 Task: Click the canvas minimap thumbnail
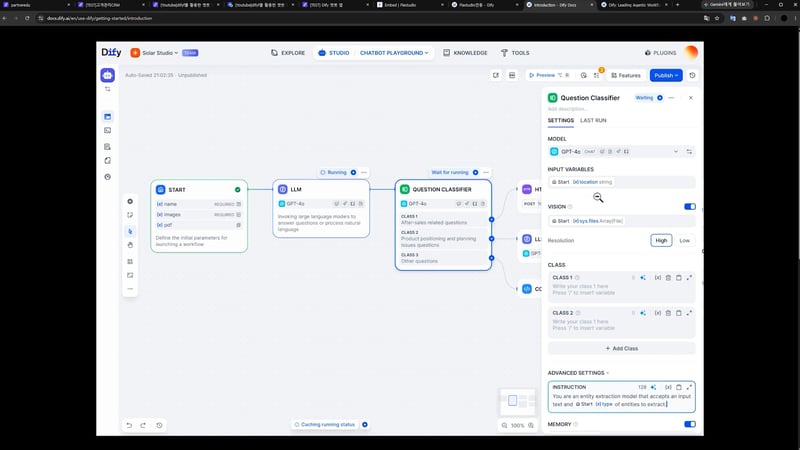pos(517,401)
